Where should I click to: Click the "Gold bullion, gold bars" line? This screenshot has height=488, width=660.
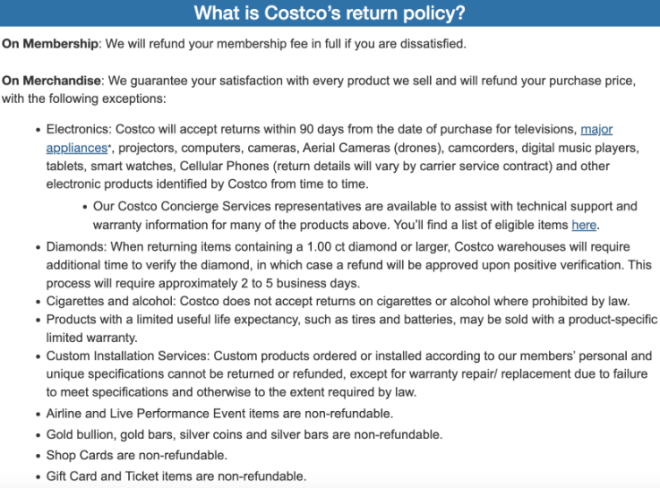click(245, 435)
